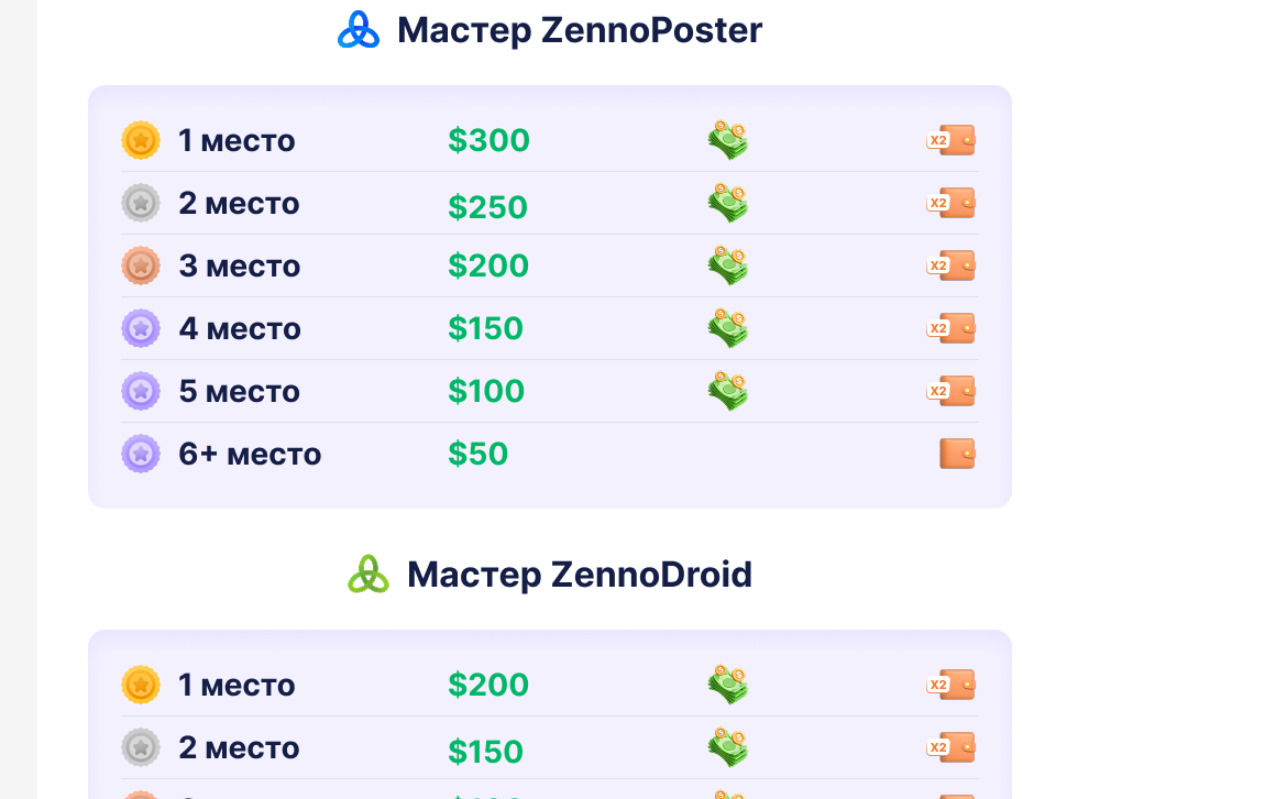Click the $50 prize amount
Image resolution: width=1272 pixels, height=799 pixels.
pyautogui.click(x=478, y=454)
